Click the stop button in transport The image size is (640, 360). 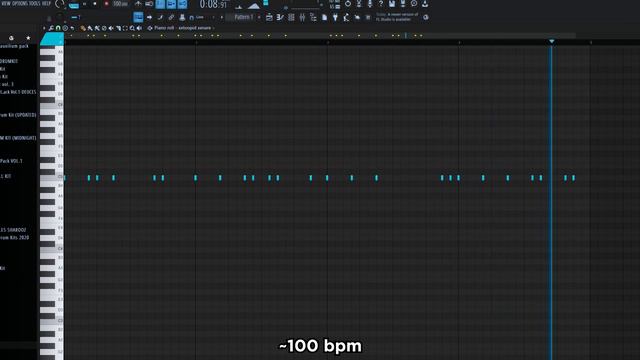coord(95,4)
